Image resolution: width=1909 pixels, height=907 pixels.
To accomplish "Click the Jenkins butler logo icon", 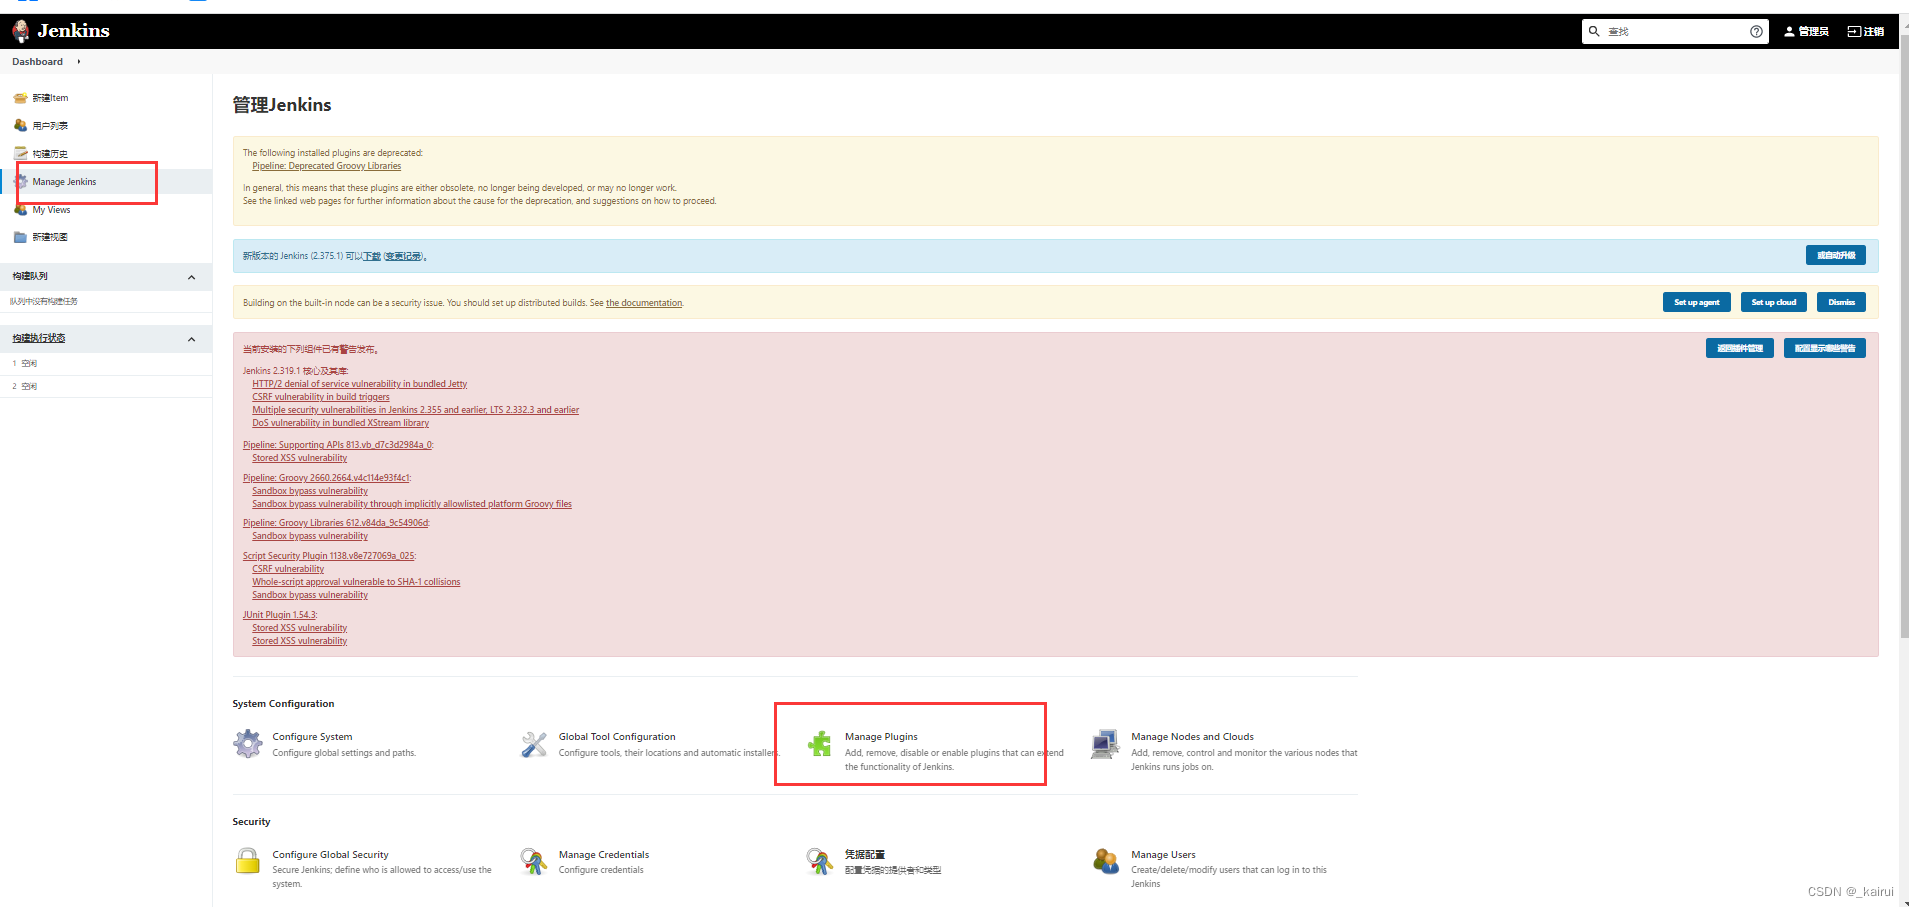I will (x=21, y=31).
